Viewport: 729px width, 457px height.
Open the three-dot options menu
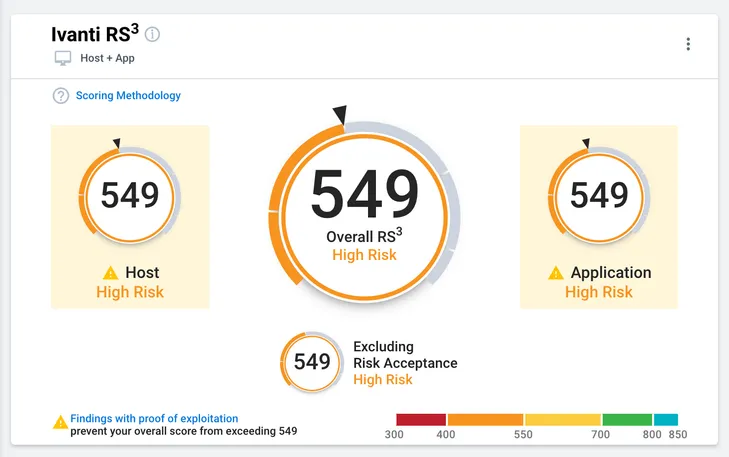tap(688, 44)
